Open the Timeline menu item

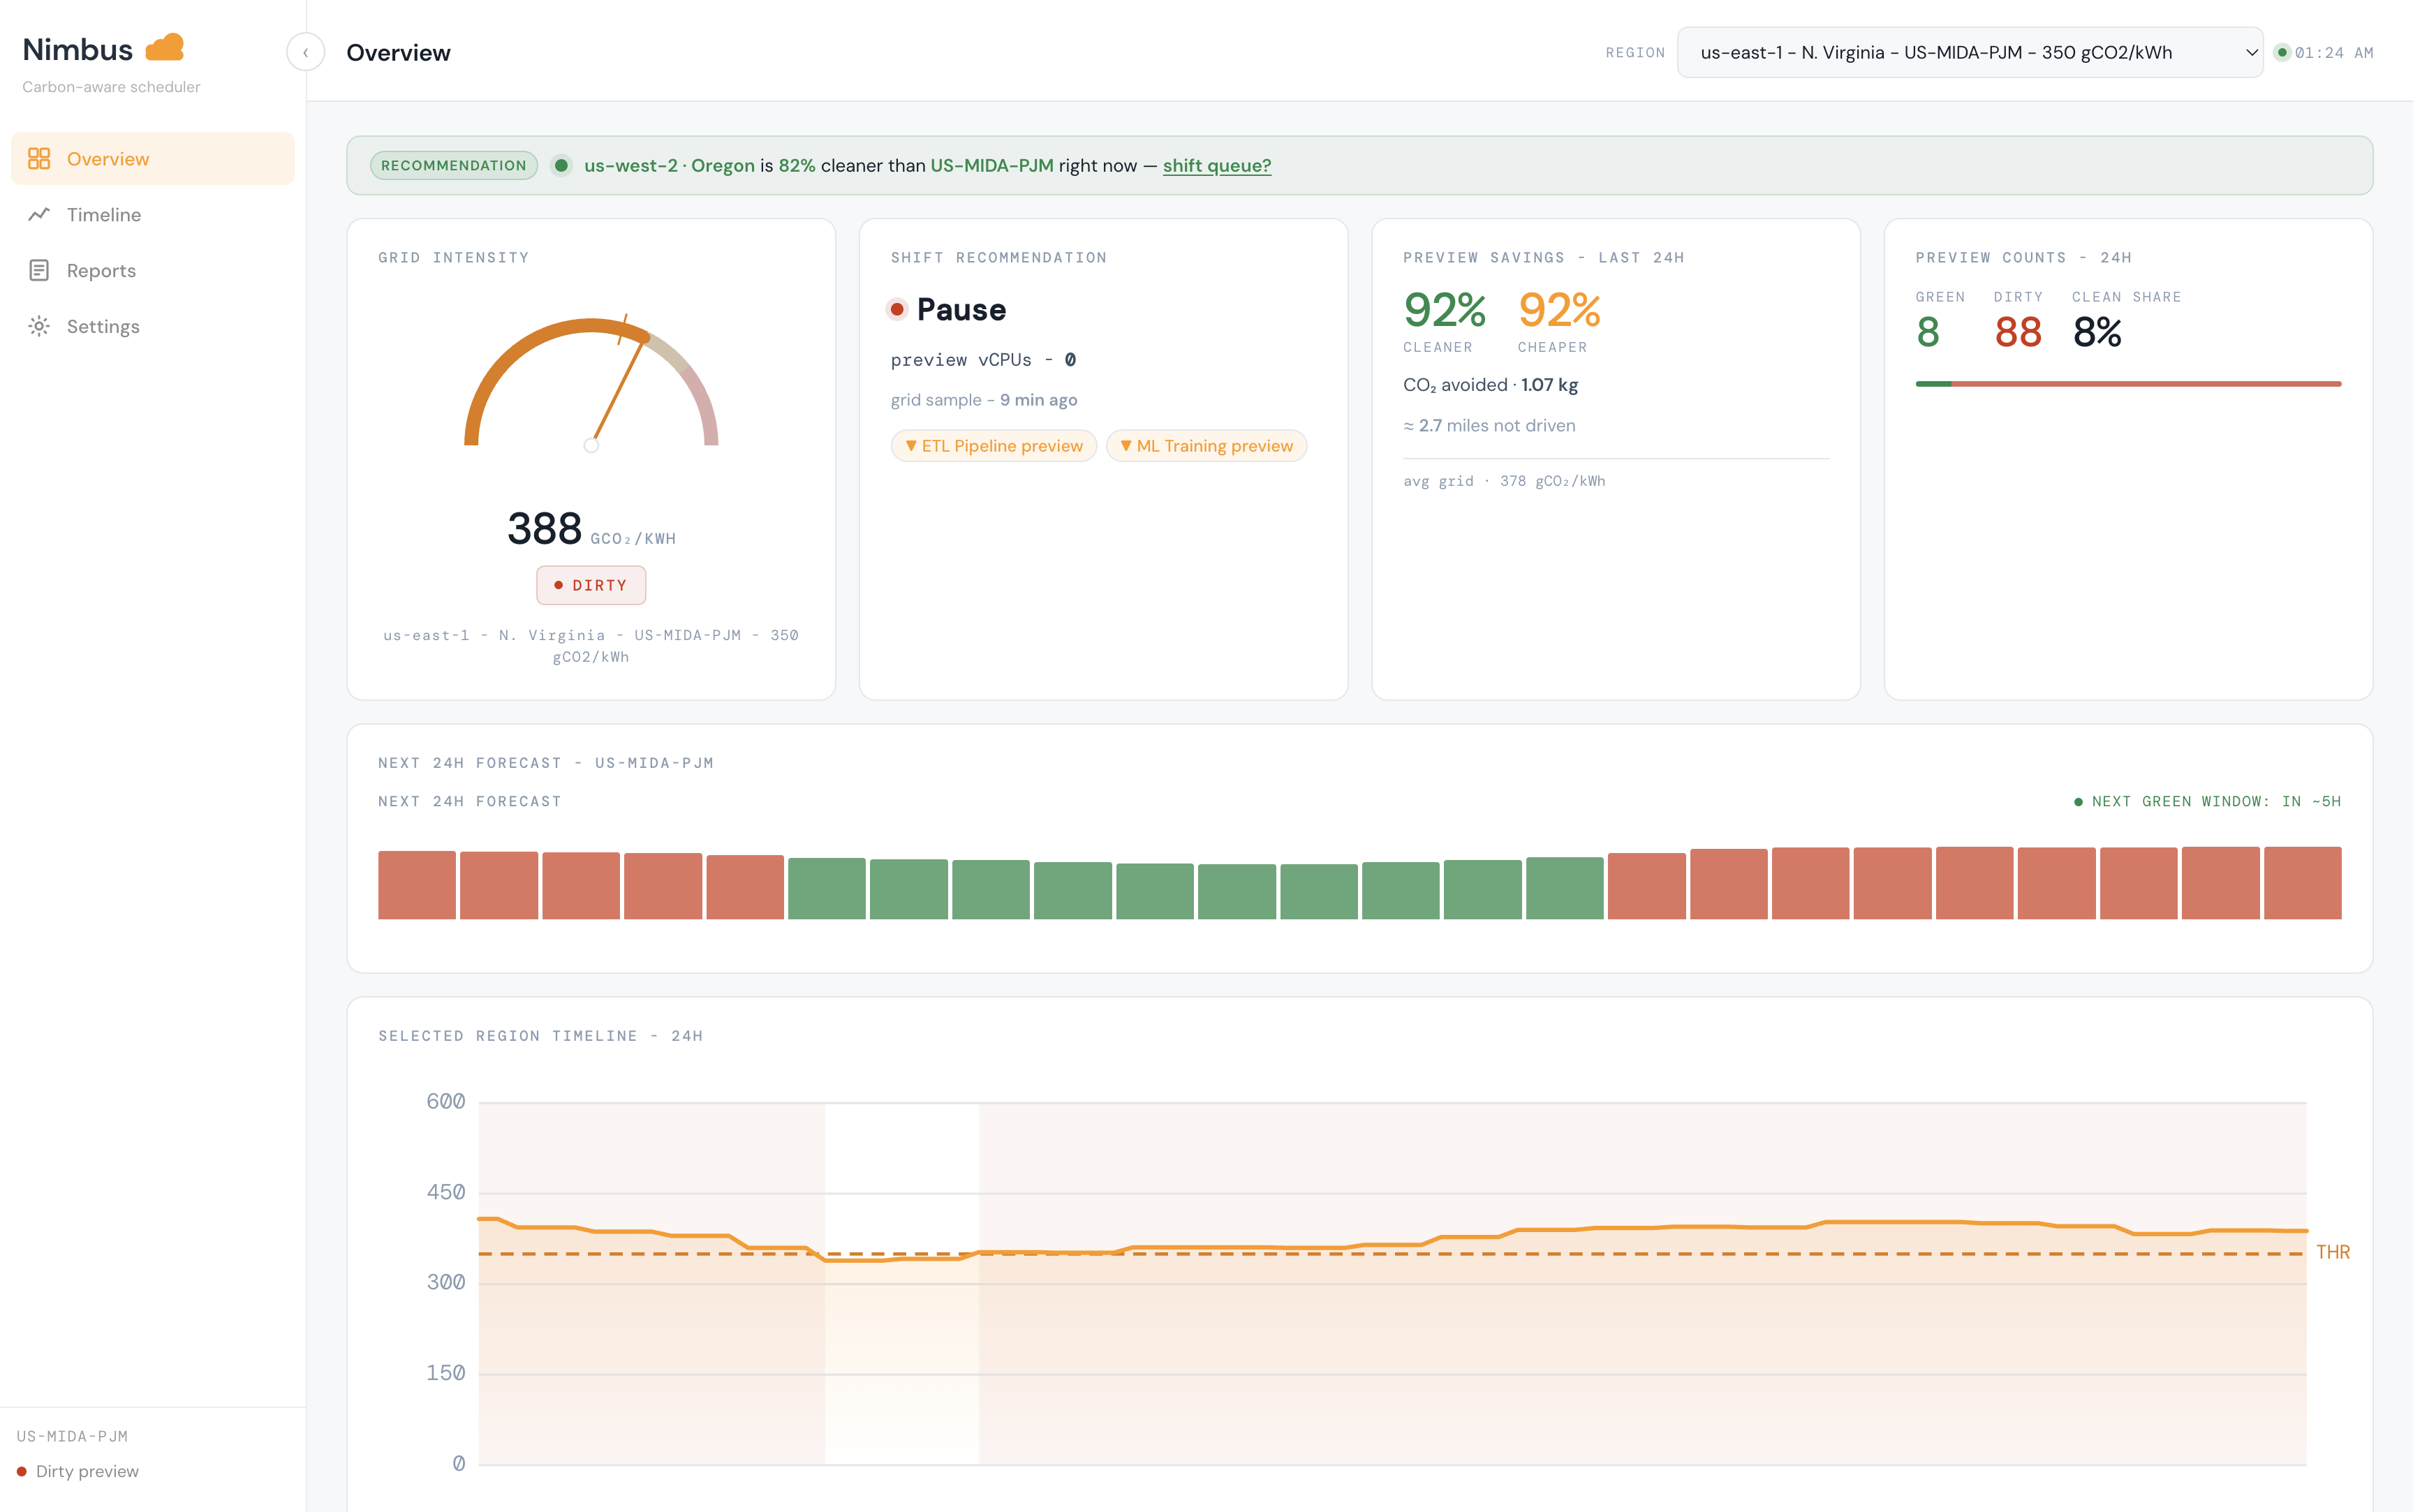click(104, 215)
